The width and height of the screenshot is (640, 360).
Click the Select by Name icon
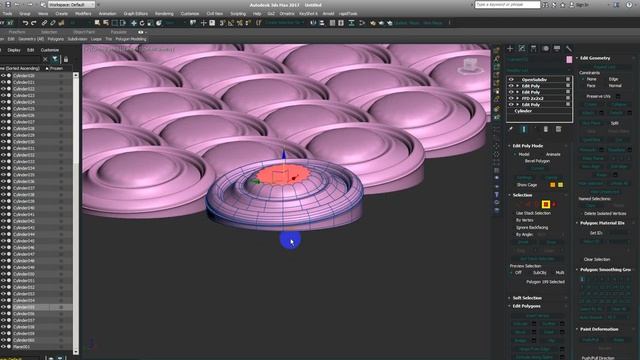tap(106, 23)
